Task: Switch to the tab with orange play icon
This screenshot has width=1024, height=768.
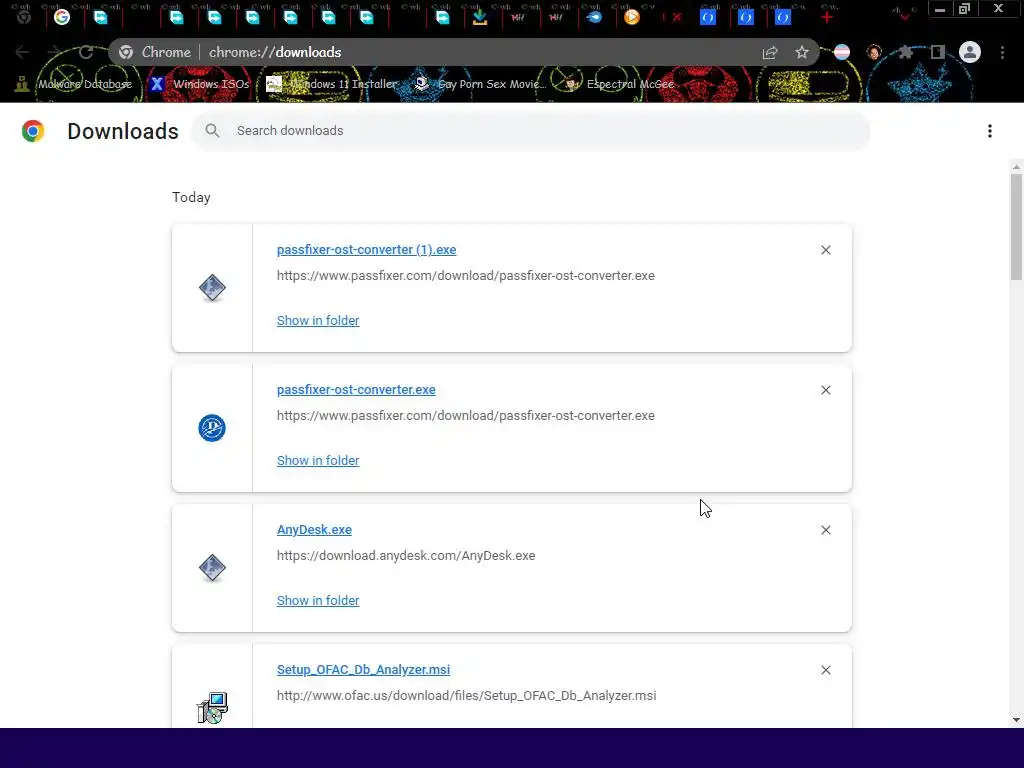Action: click(x=632, y=17)
